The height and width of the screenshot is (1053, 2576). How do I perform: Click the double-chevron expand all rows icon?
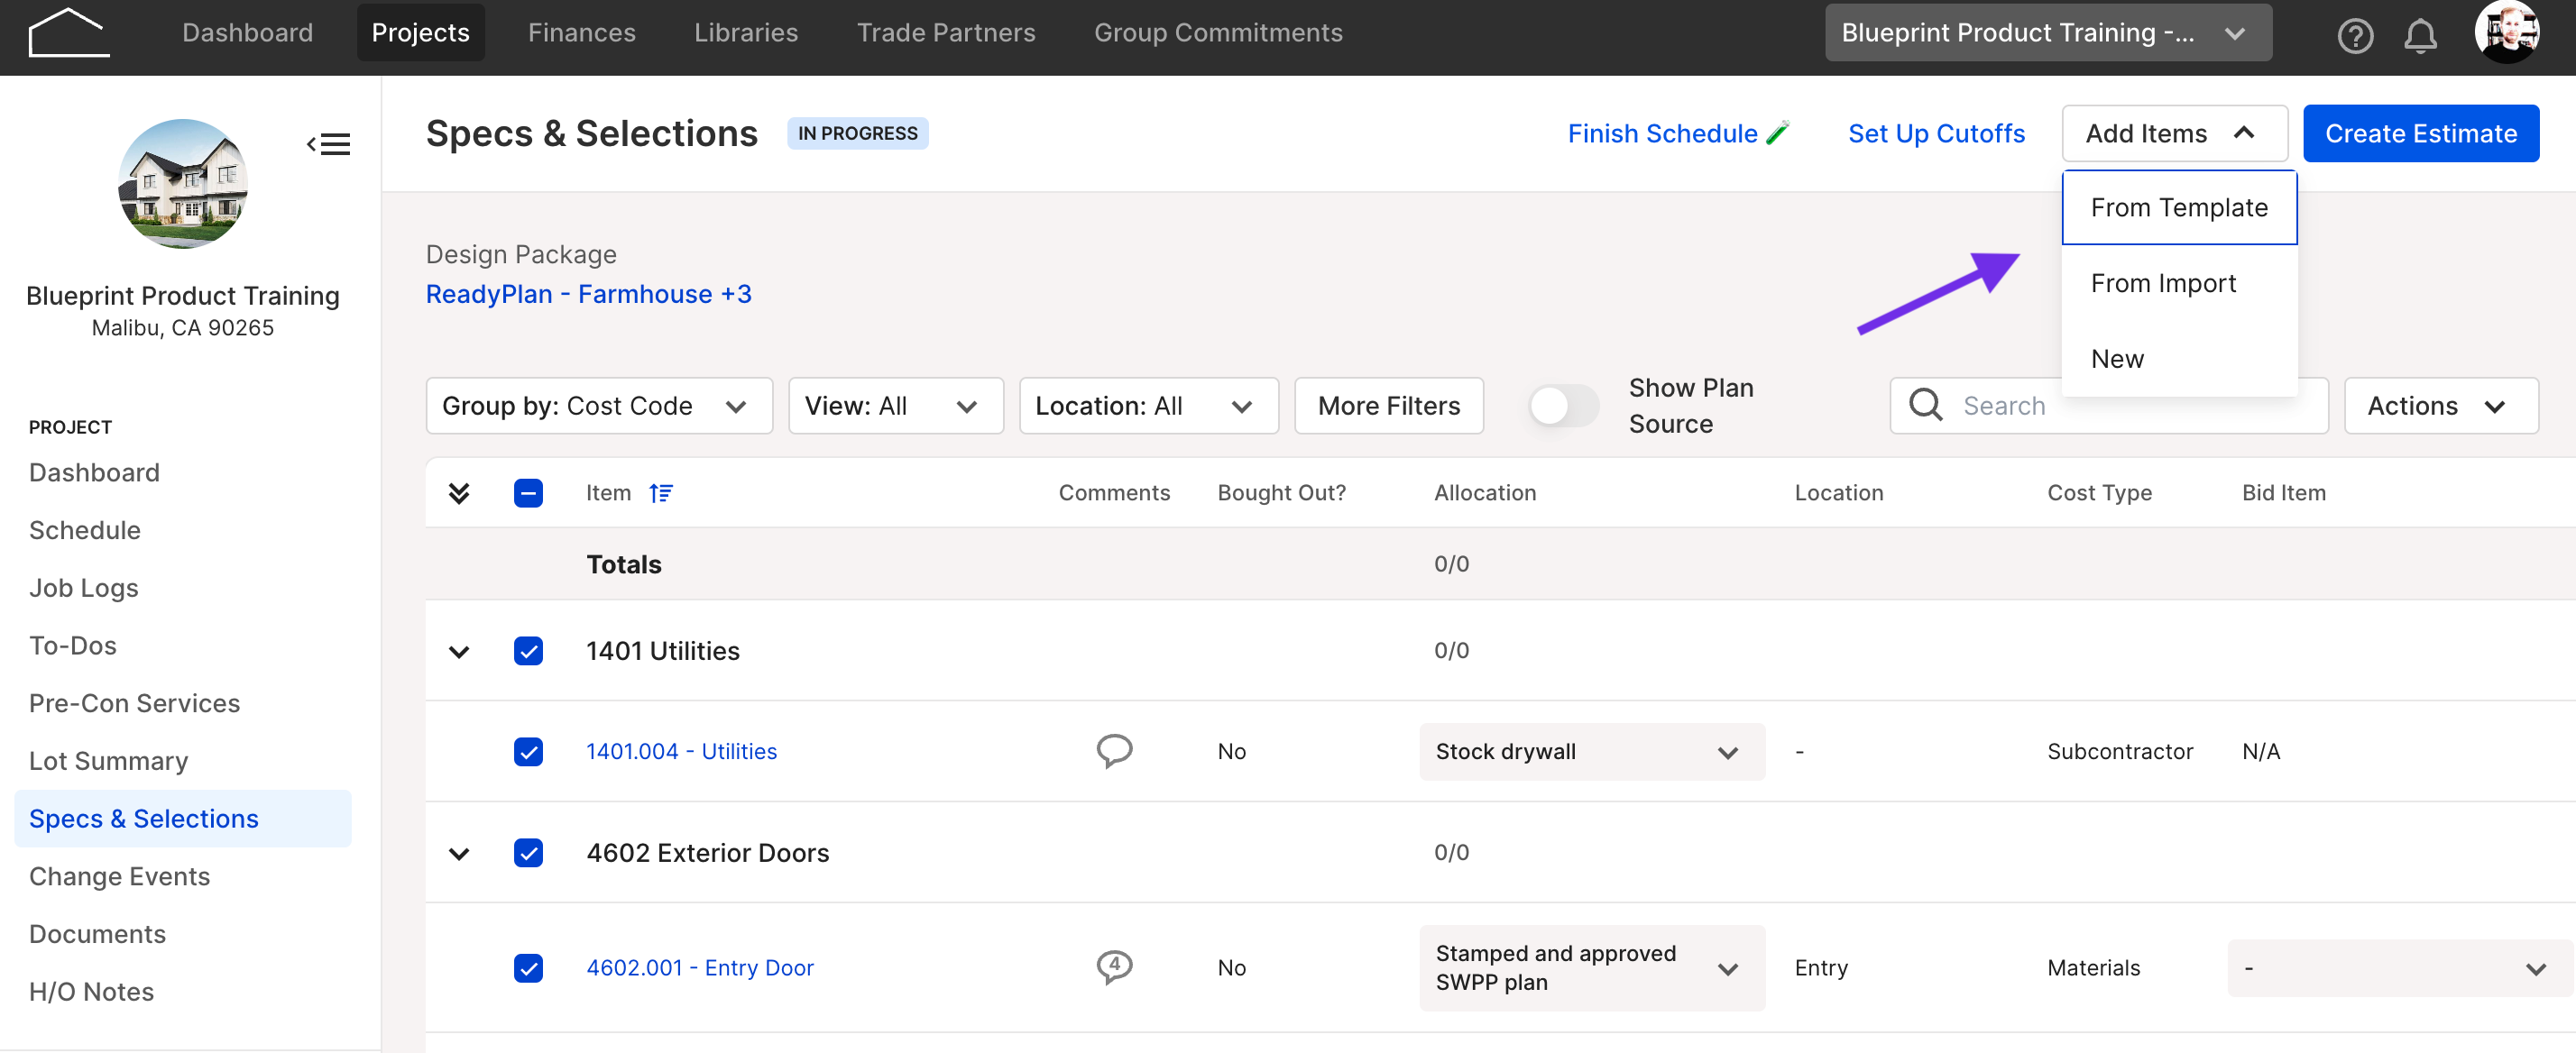459,493
